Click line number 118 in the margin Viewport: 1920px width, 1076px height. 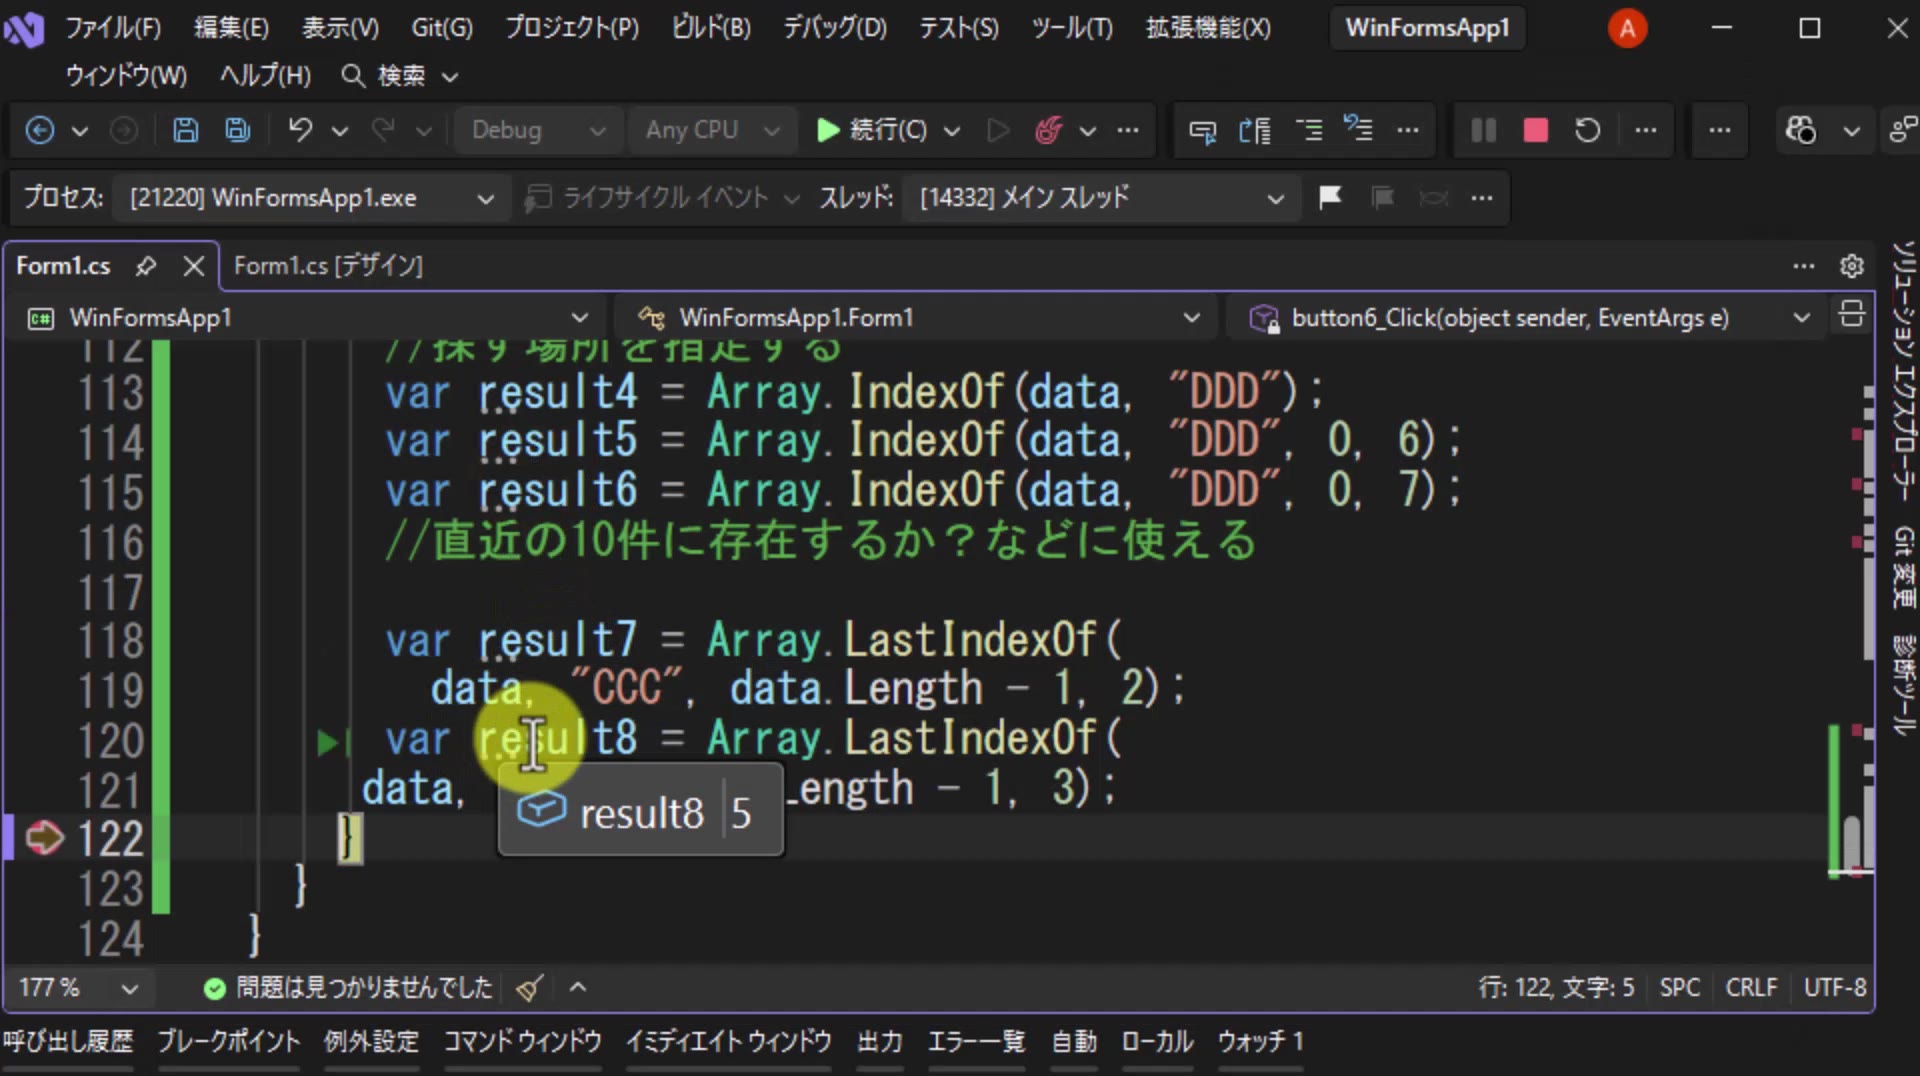[111, 641]
